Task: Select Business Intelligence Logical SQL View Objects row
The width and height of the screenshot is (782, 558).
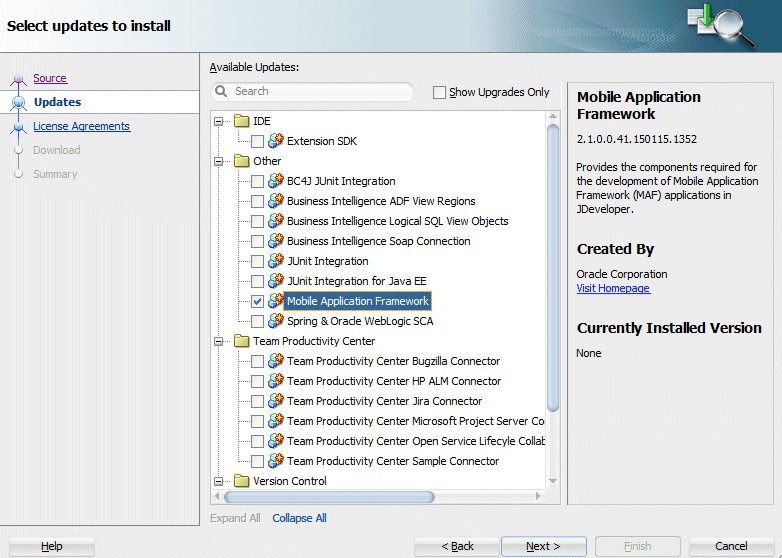Action: pyautogui.click(x=397, y=221)
